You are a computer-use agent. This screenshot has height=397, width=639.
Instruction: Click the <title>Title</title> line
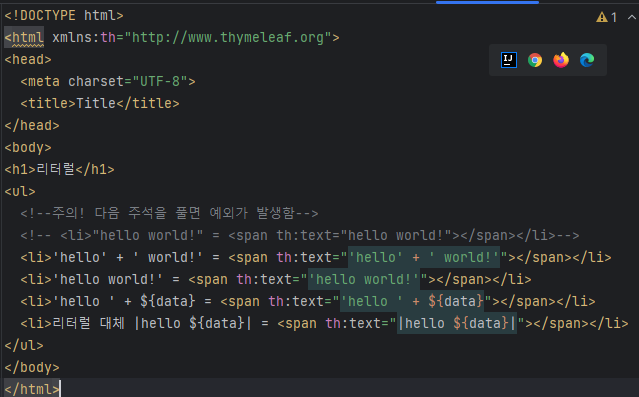(100, 104)
